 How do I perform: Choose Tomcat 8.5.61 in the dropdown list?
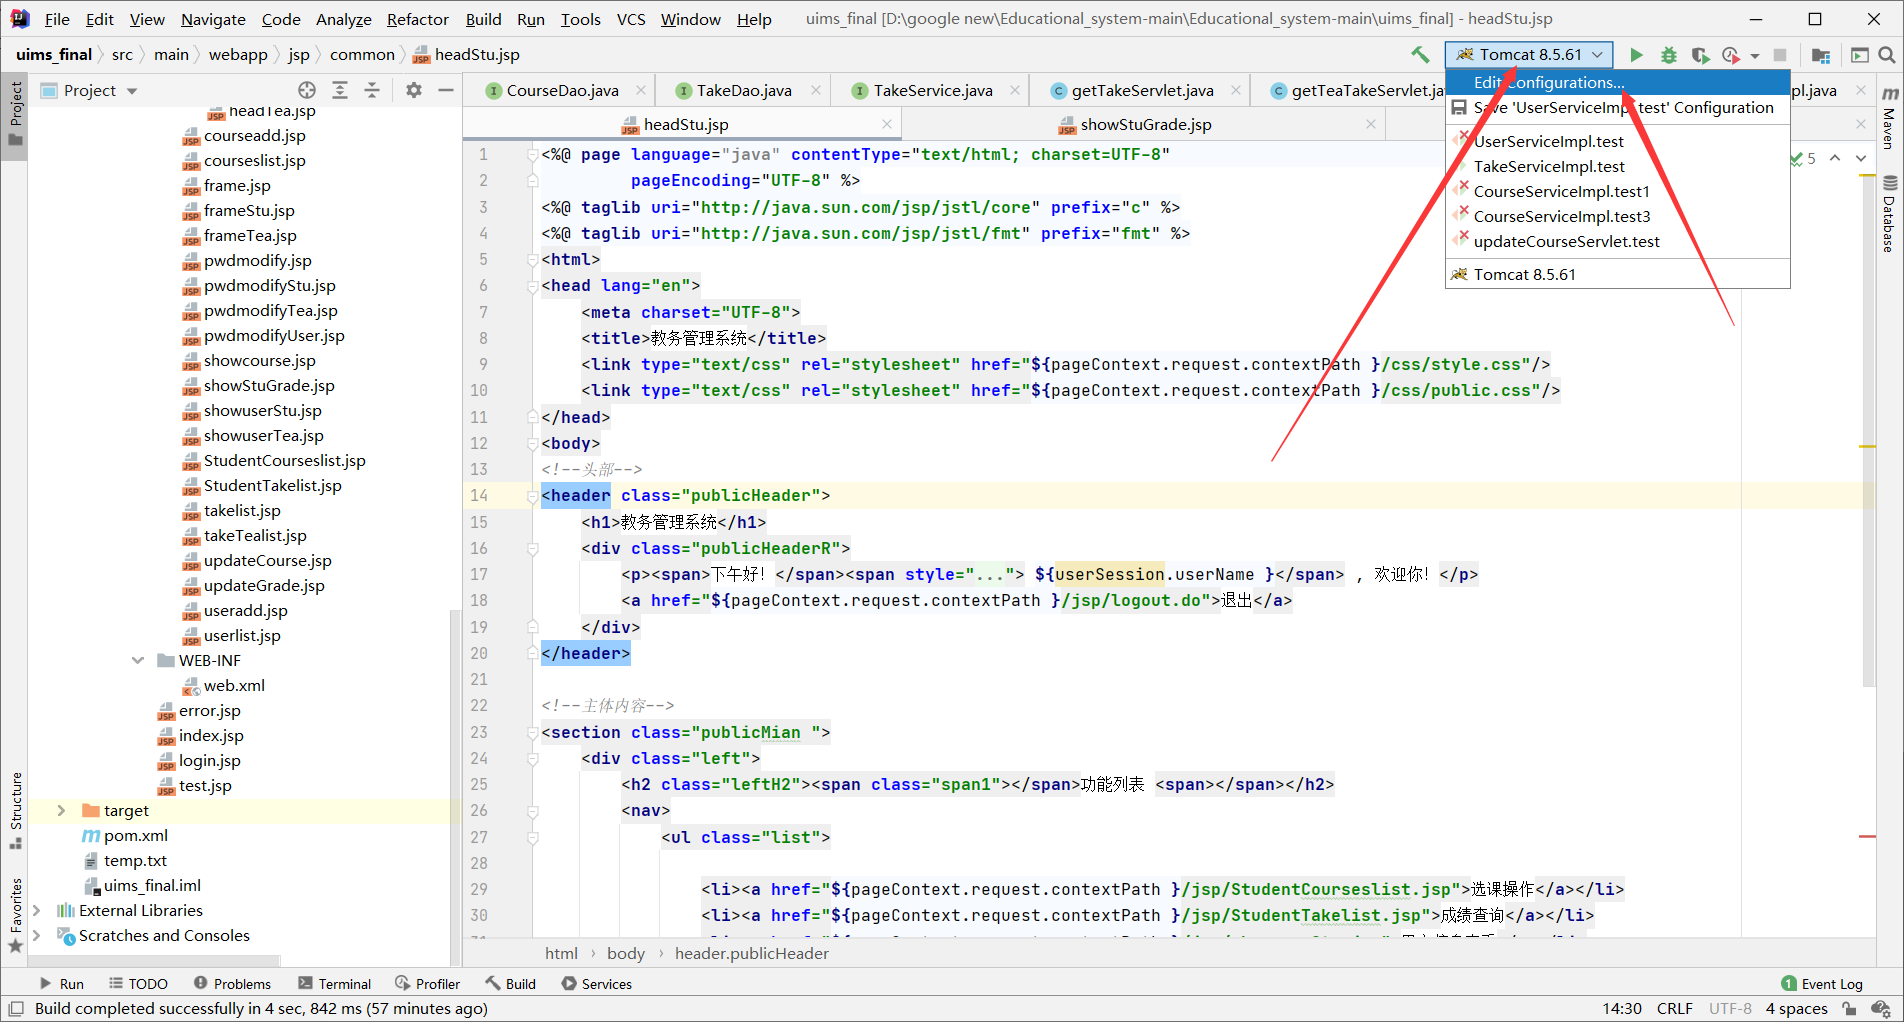1617,274
